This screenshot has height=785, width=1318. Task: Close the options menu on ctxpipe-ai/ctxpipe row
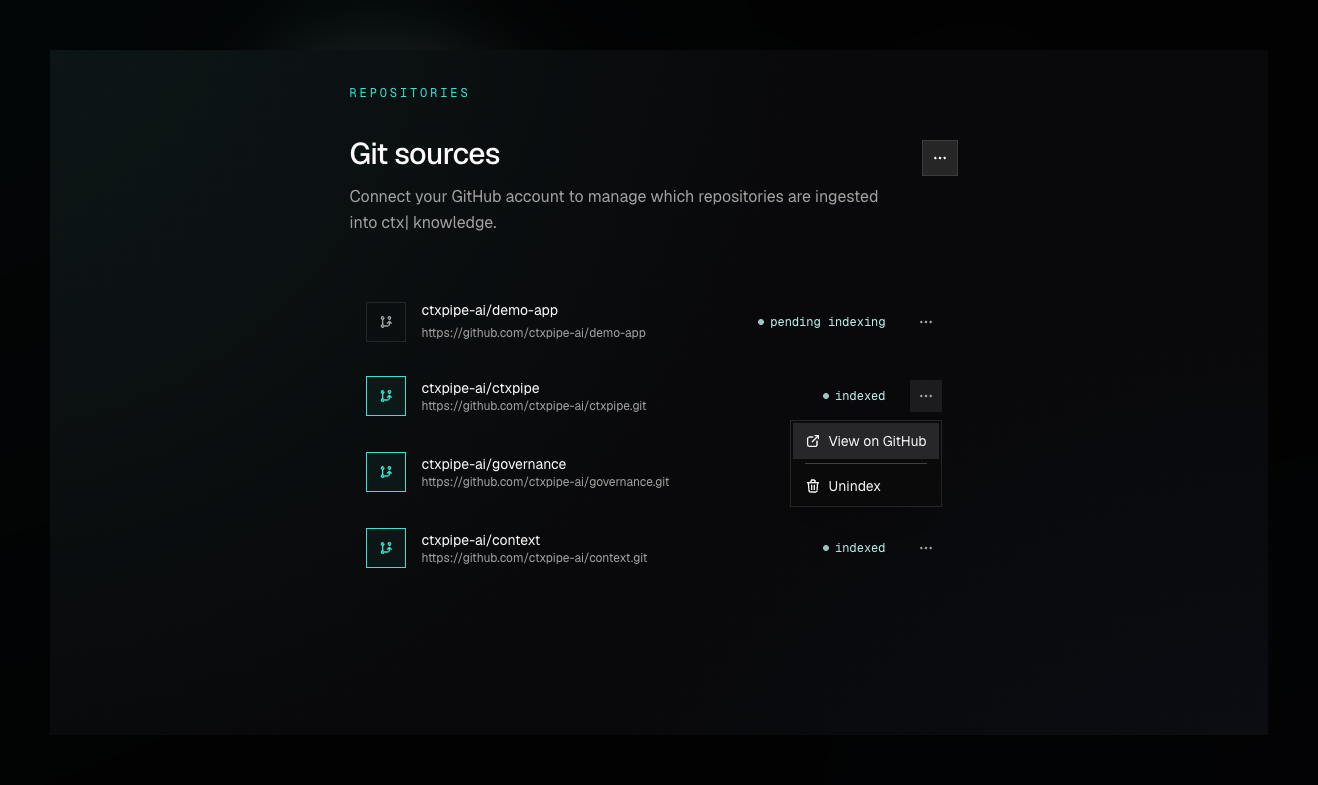926,396
